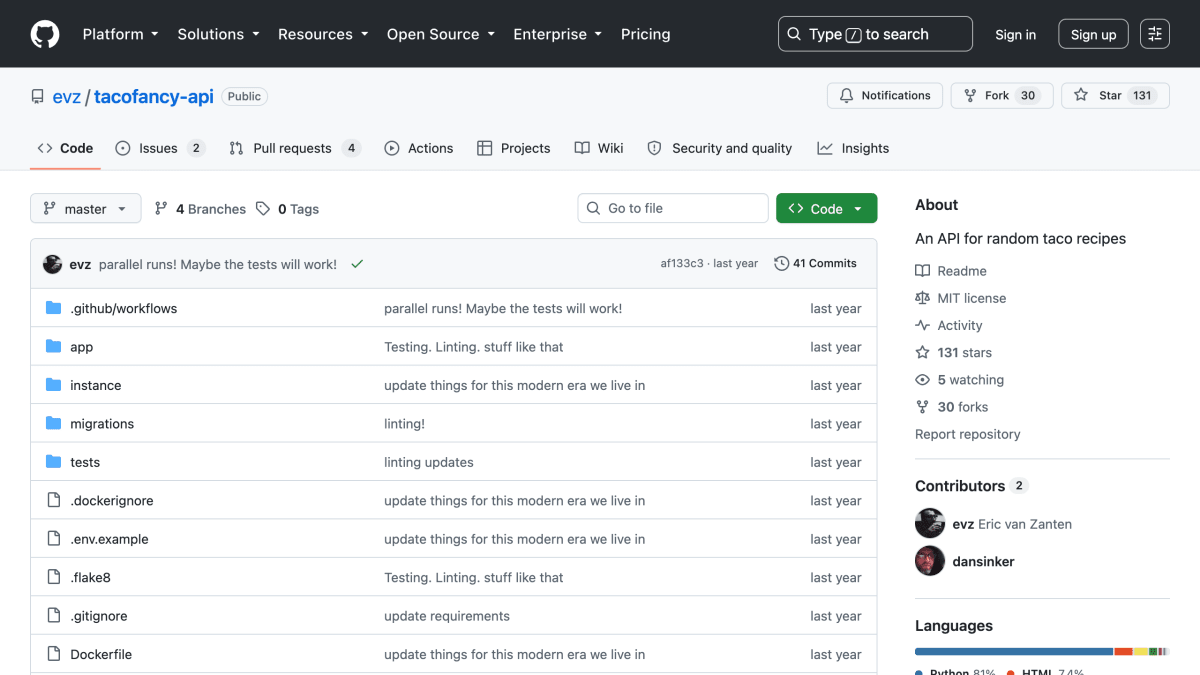Expand the Platform menu

pyautogui.click(x=120, y=34)
